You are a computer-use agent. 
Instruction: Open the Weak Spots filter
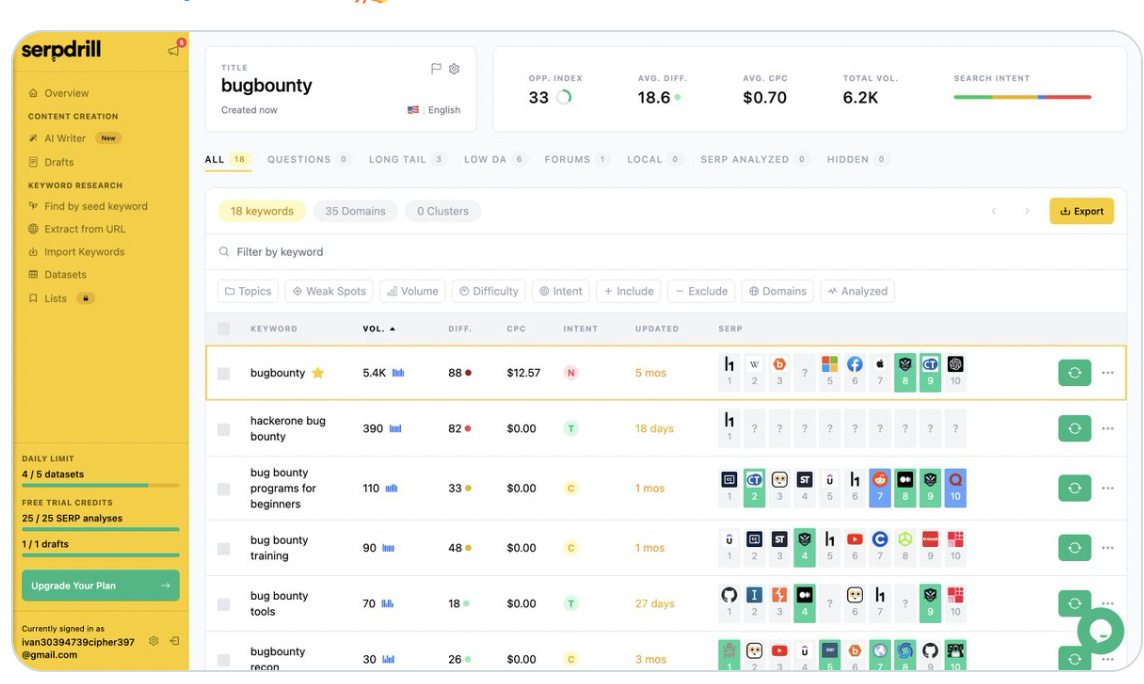[329, 291]
